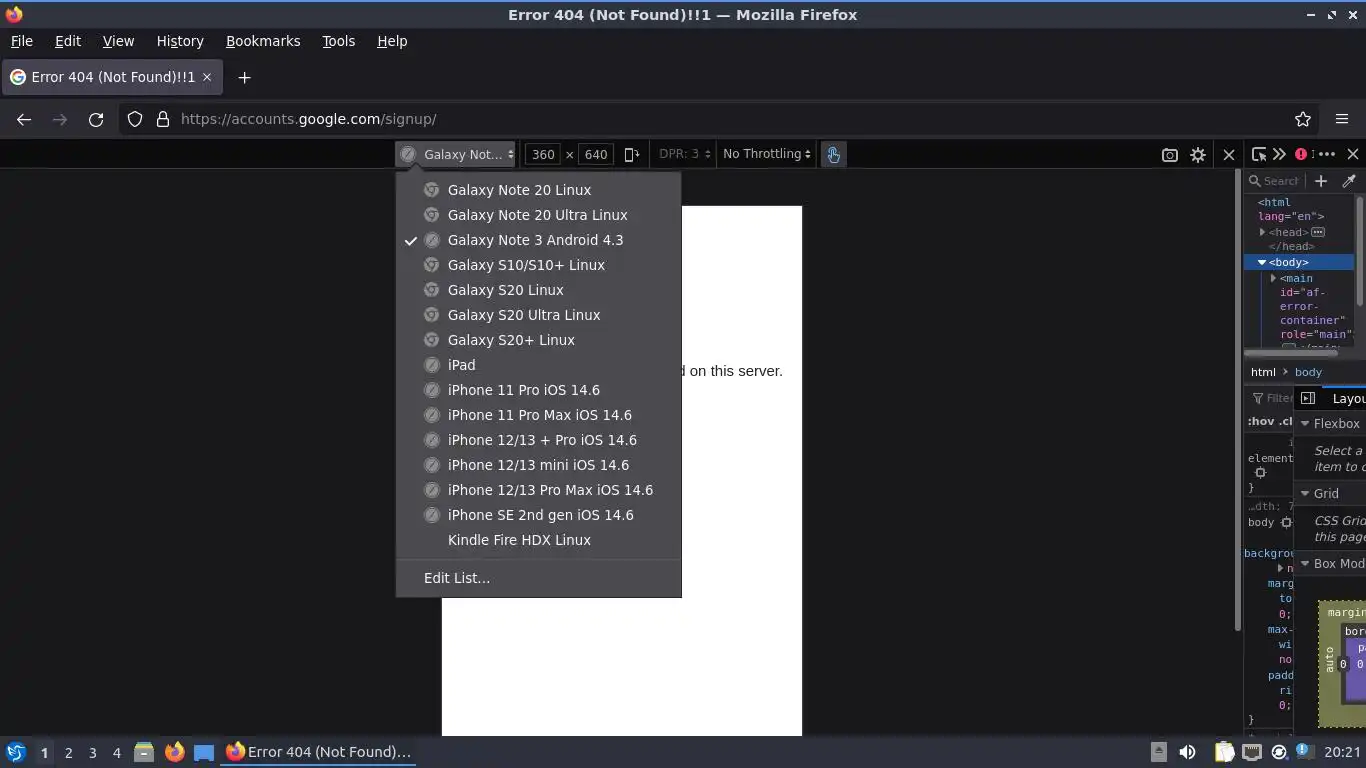Toggle :hov pseudo-class panel
This screenshot has height=768, width=1366.
pos(1259,421)
